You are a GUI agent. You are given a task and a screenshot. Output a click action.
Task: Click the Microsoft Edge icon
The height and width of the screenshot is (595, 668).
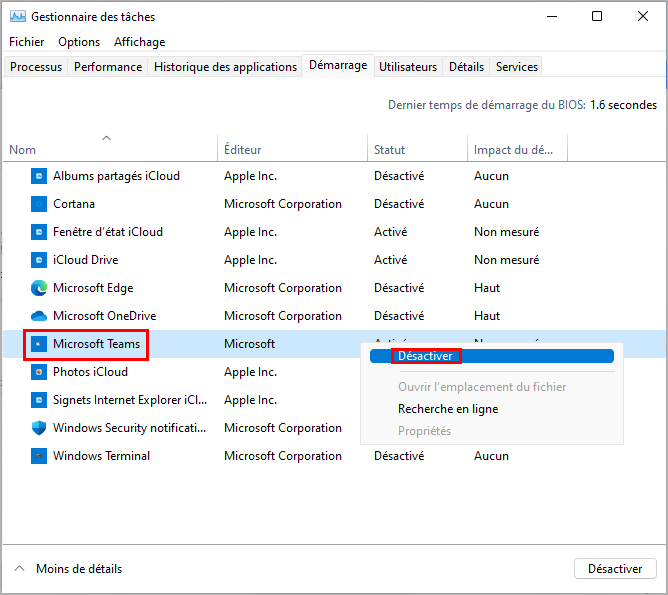pos(39,288)
